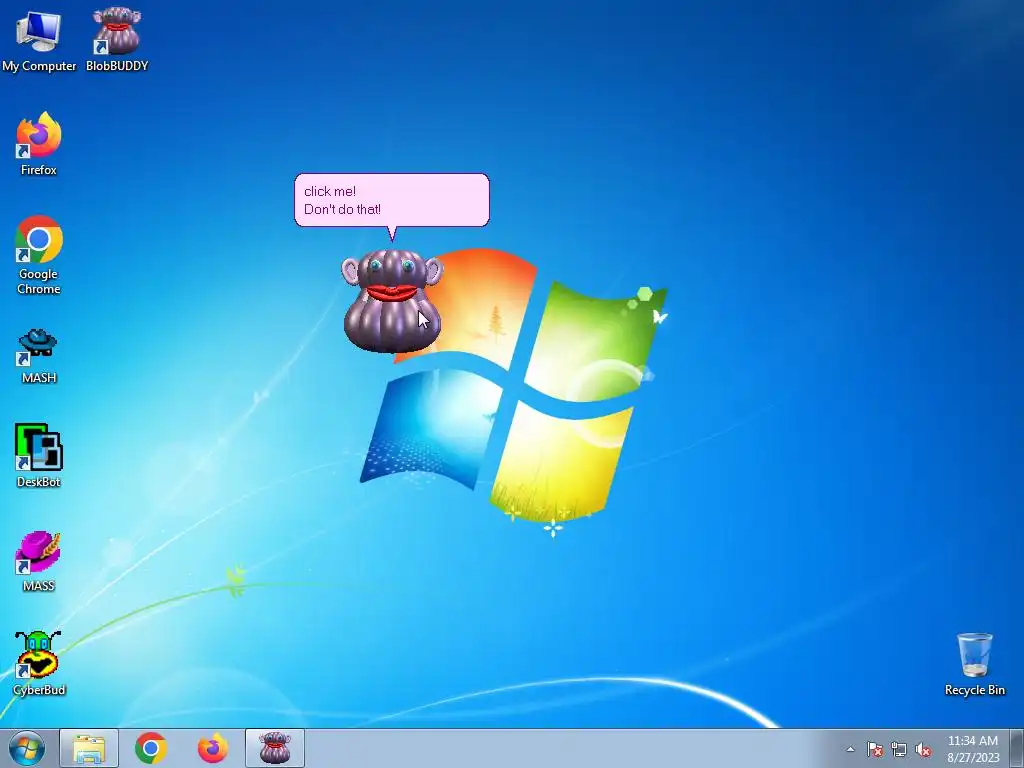Screen dimensions: 1024x768
Task: Open the My Computer desktop icon
Action: 39,39
